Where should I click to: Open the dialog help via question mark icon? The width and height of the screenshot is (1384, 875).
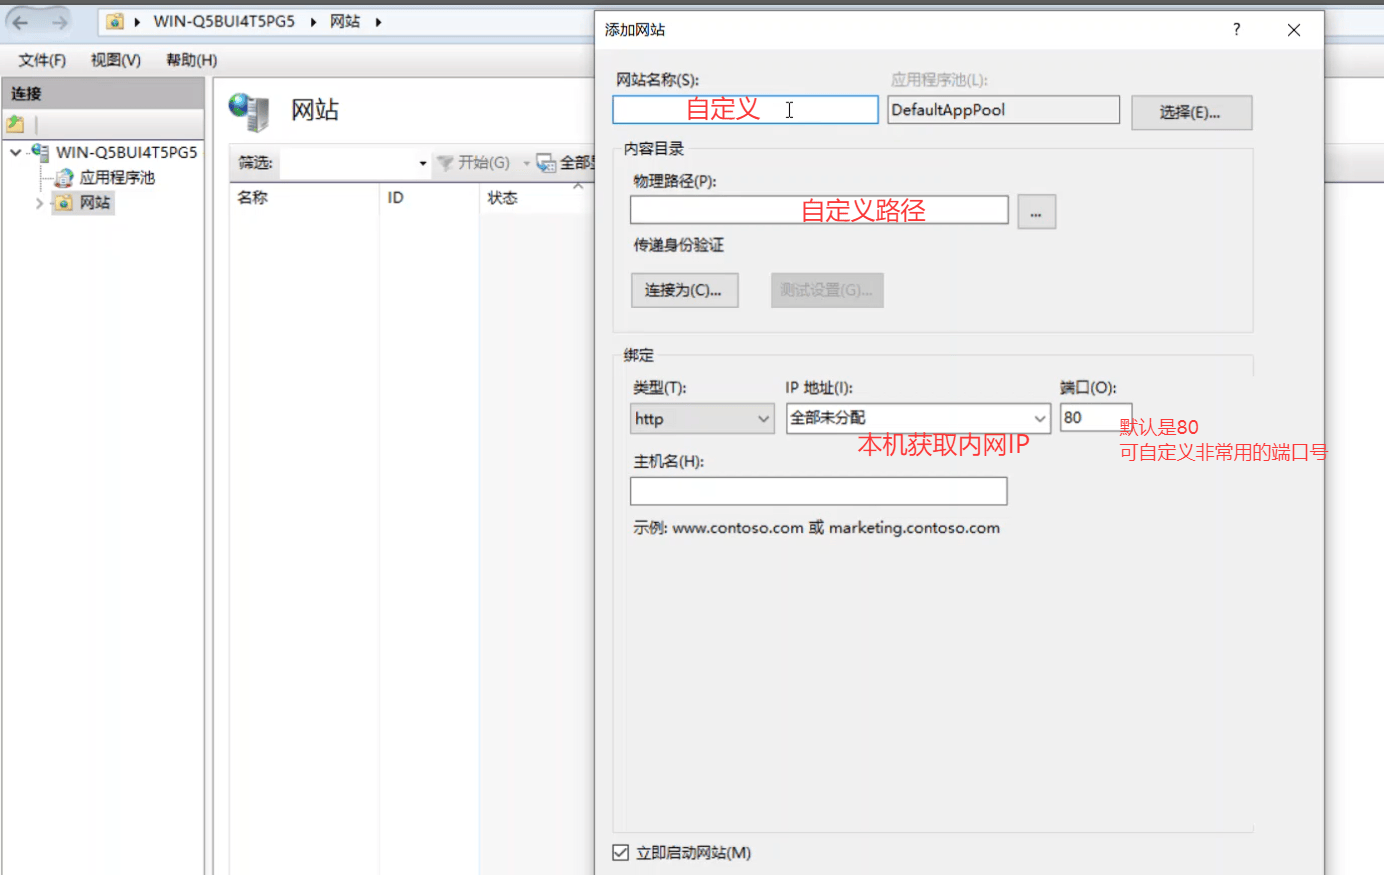tap(1236, 30)
